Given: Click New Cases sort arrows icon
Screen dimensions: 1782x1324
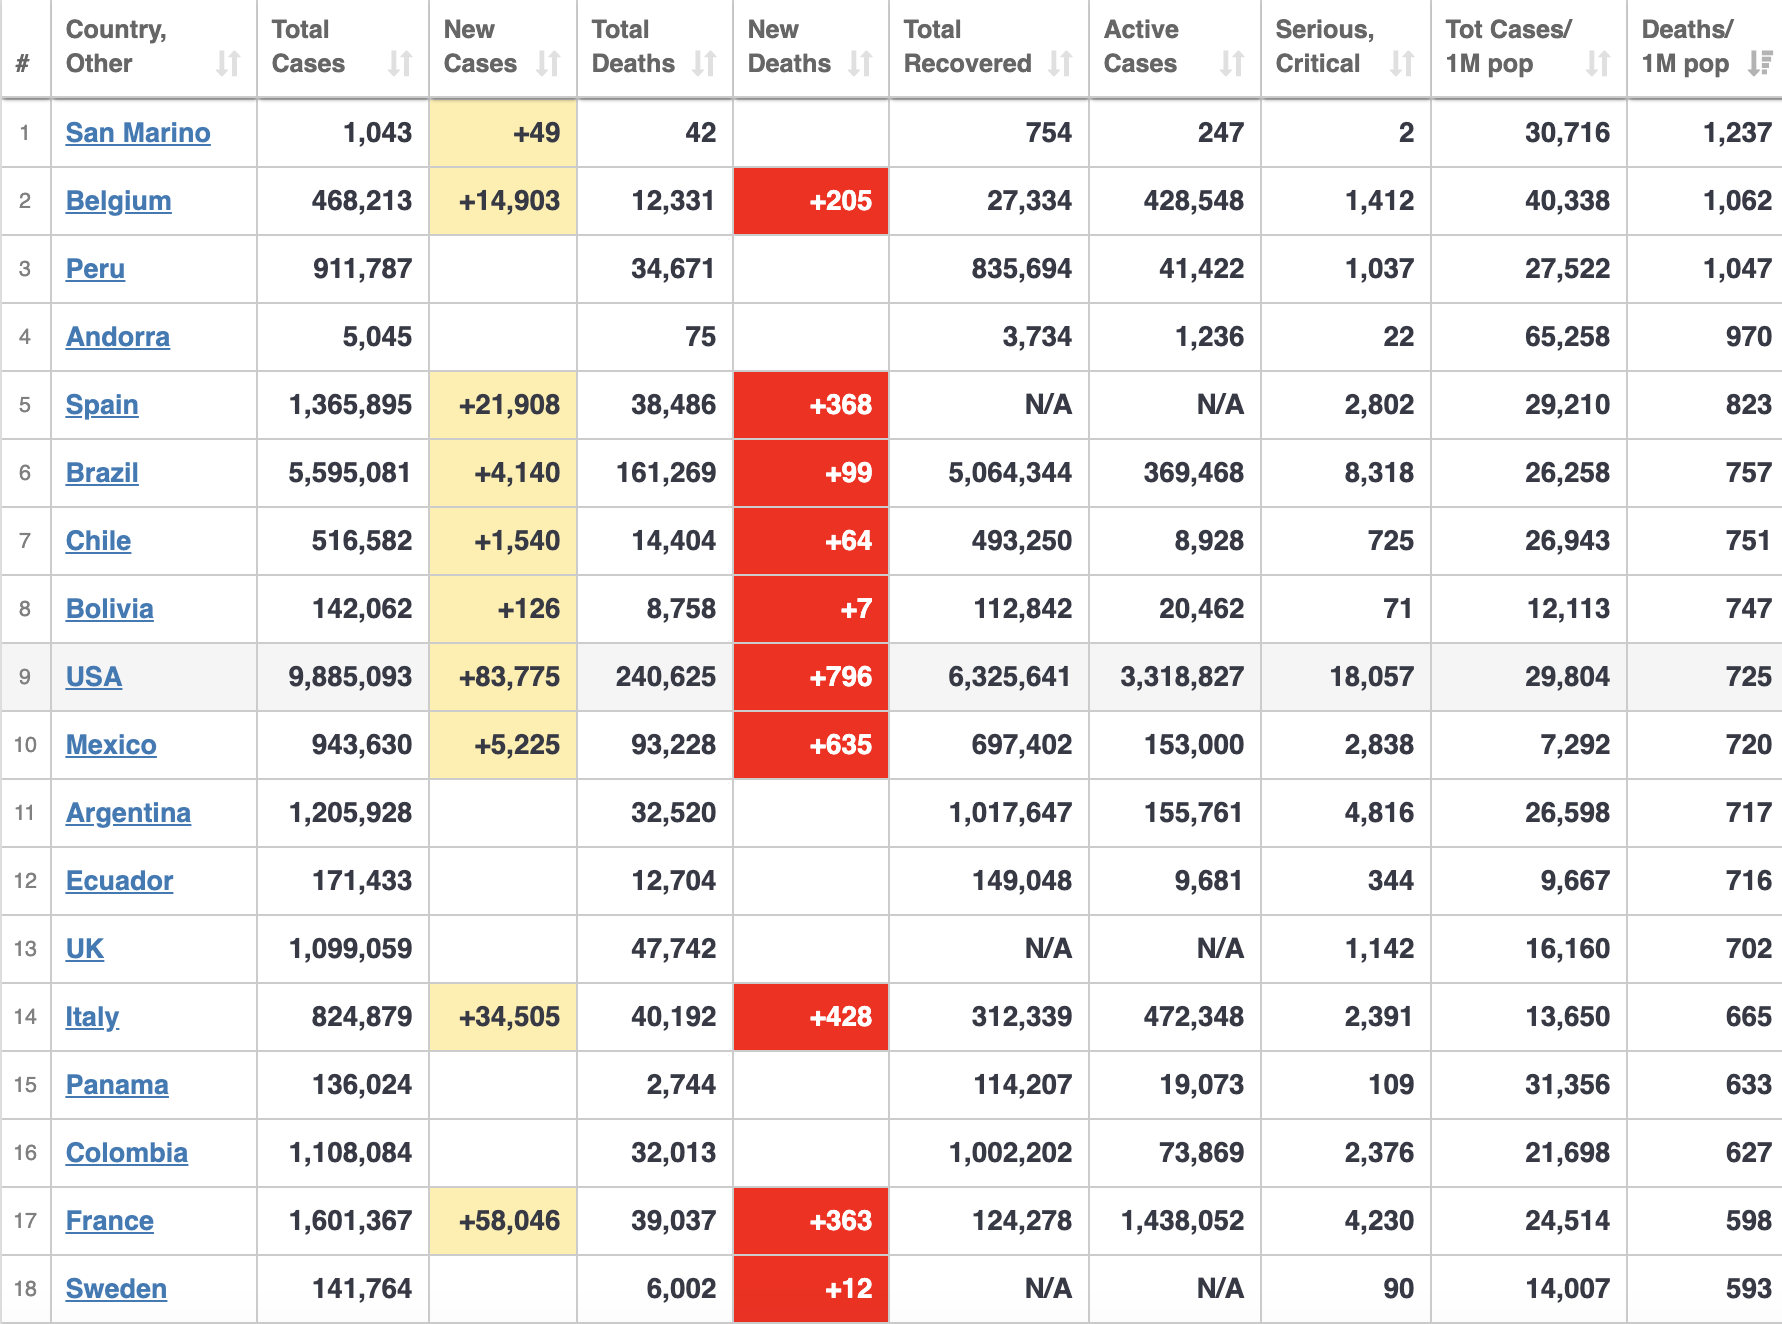Looking at the screenshot, I should pos(548,64).
